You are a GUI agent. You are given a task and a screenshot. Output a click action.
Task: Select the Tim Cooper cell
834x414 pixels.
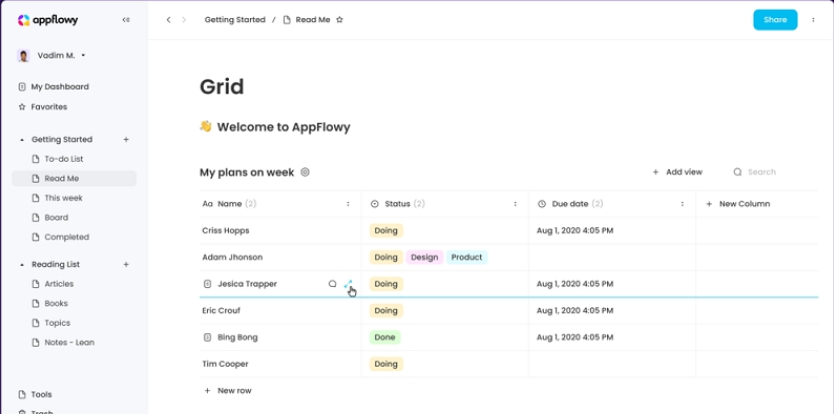280,364
